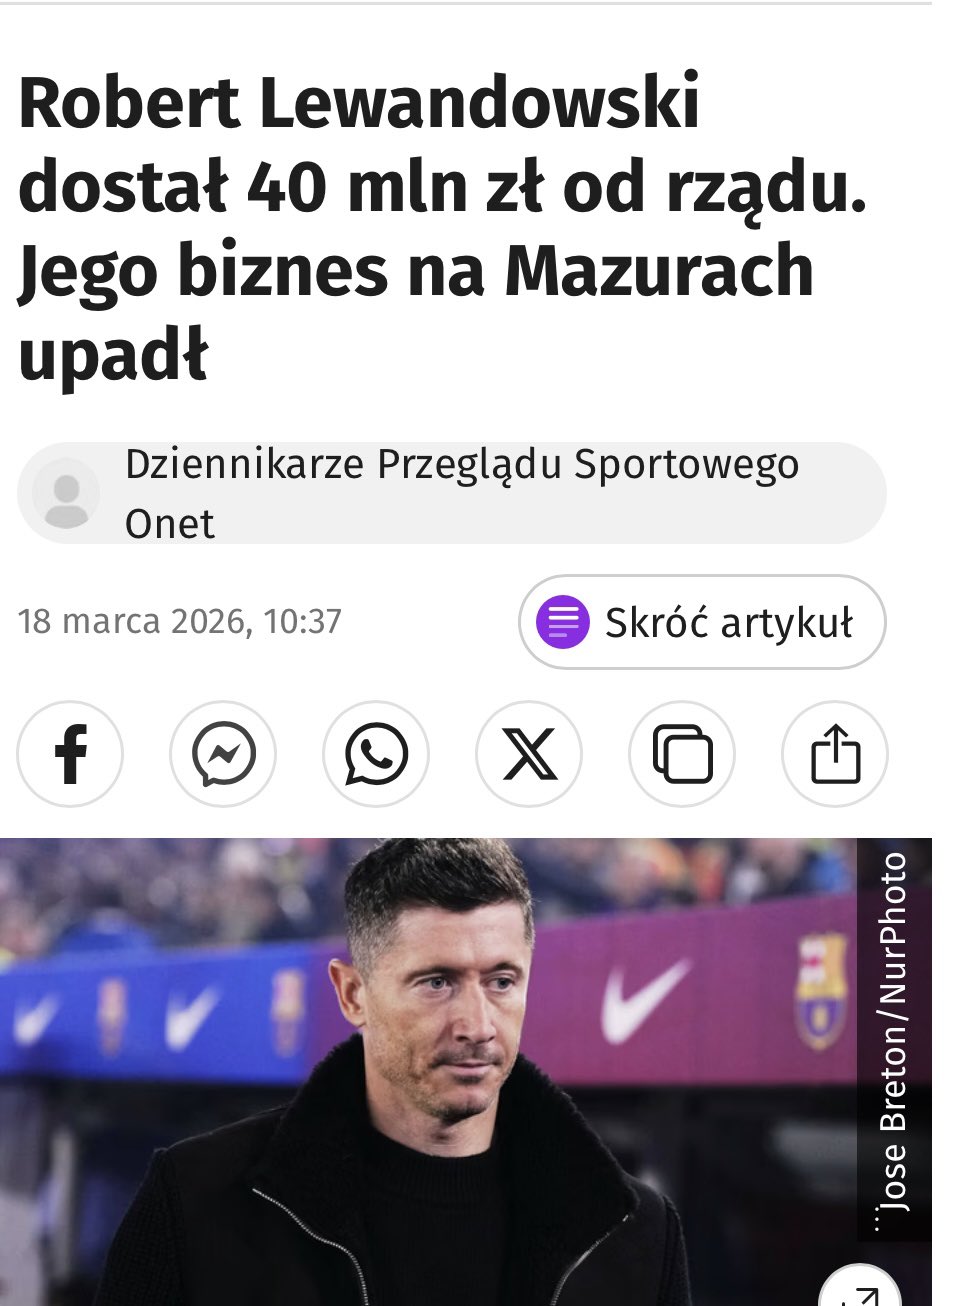This screenshot has height=1306, width=960.
Task: Click the white Nike swoosh on the pink board
Action: [645, 999]
